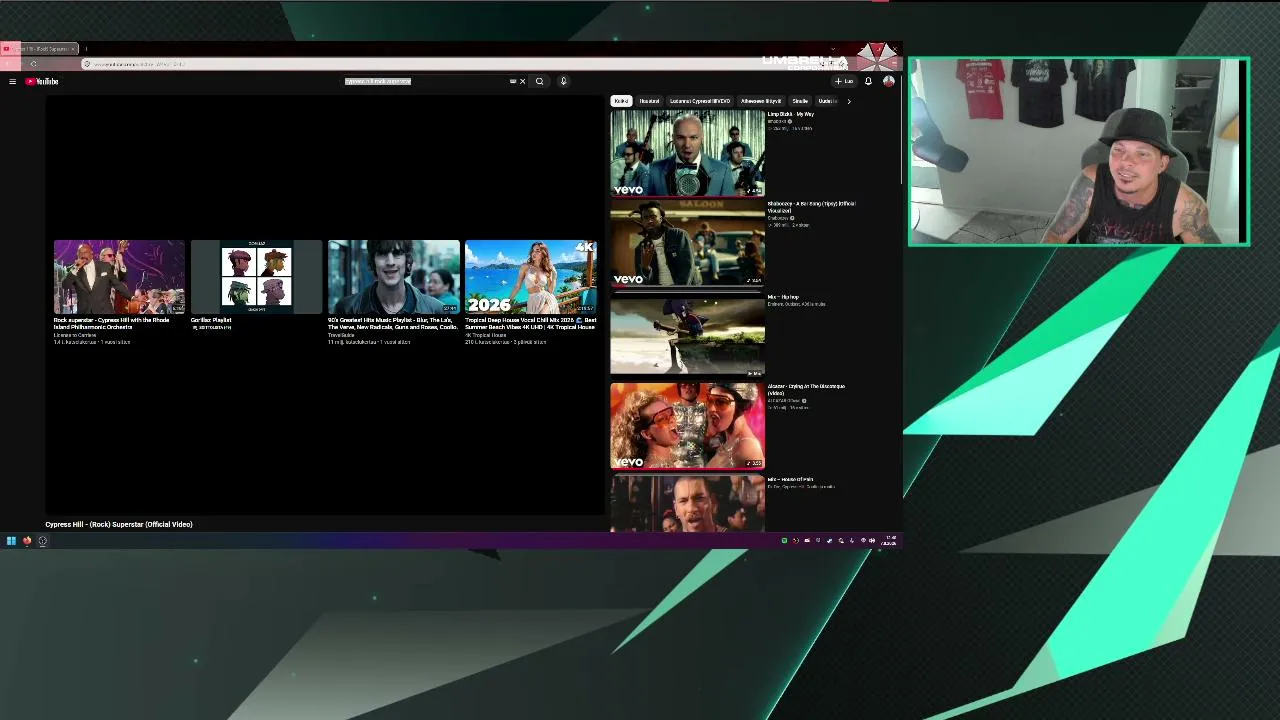Open the Mix – Hip hop title
The image size is (1280, 720).
point(784,297)
